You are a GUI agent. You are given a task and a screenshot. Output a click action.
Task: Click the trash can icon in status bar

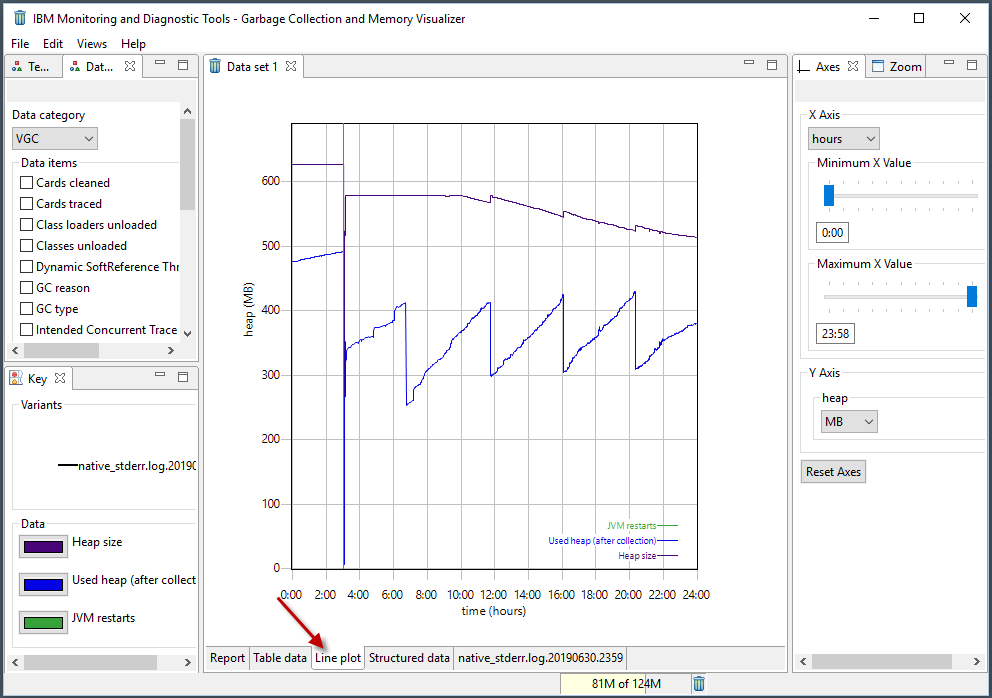698,683
